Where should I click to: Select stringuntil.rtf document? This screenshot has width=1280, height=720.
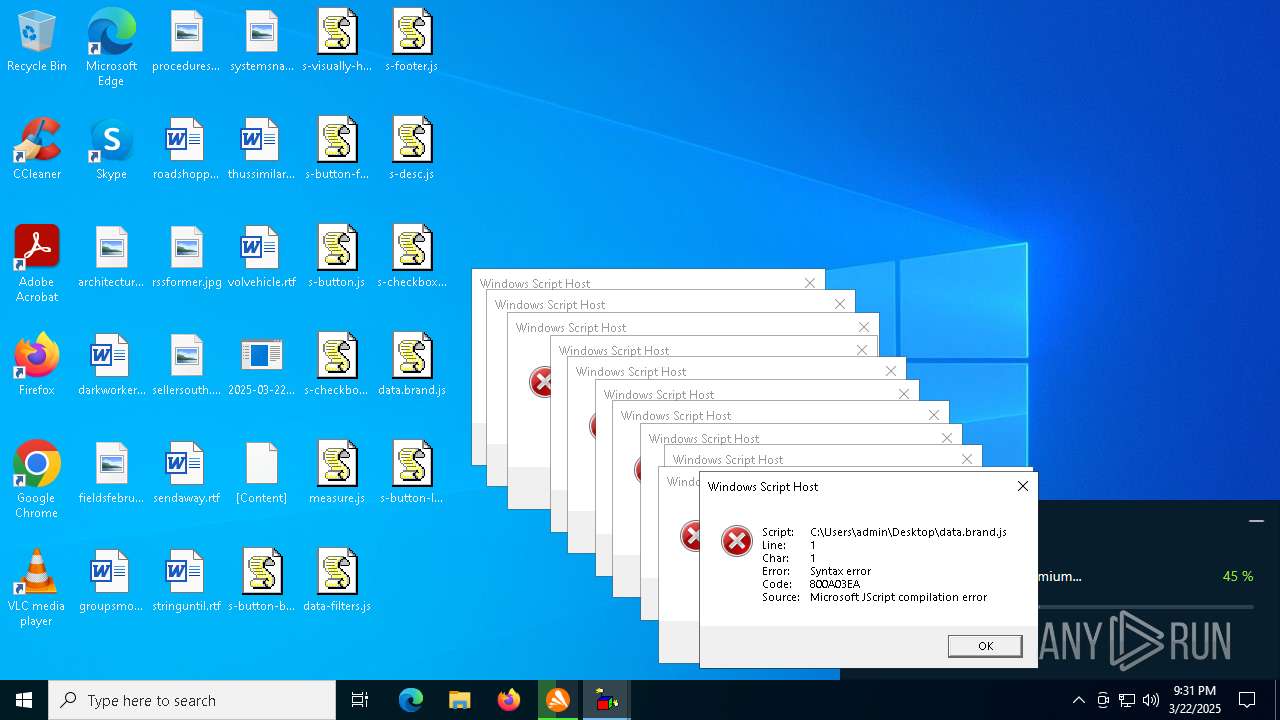pos(186,581)
